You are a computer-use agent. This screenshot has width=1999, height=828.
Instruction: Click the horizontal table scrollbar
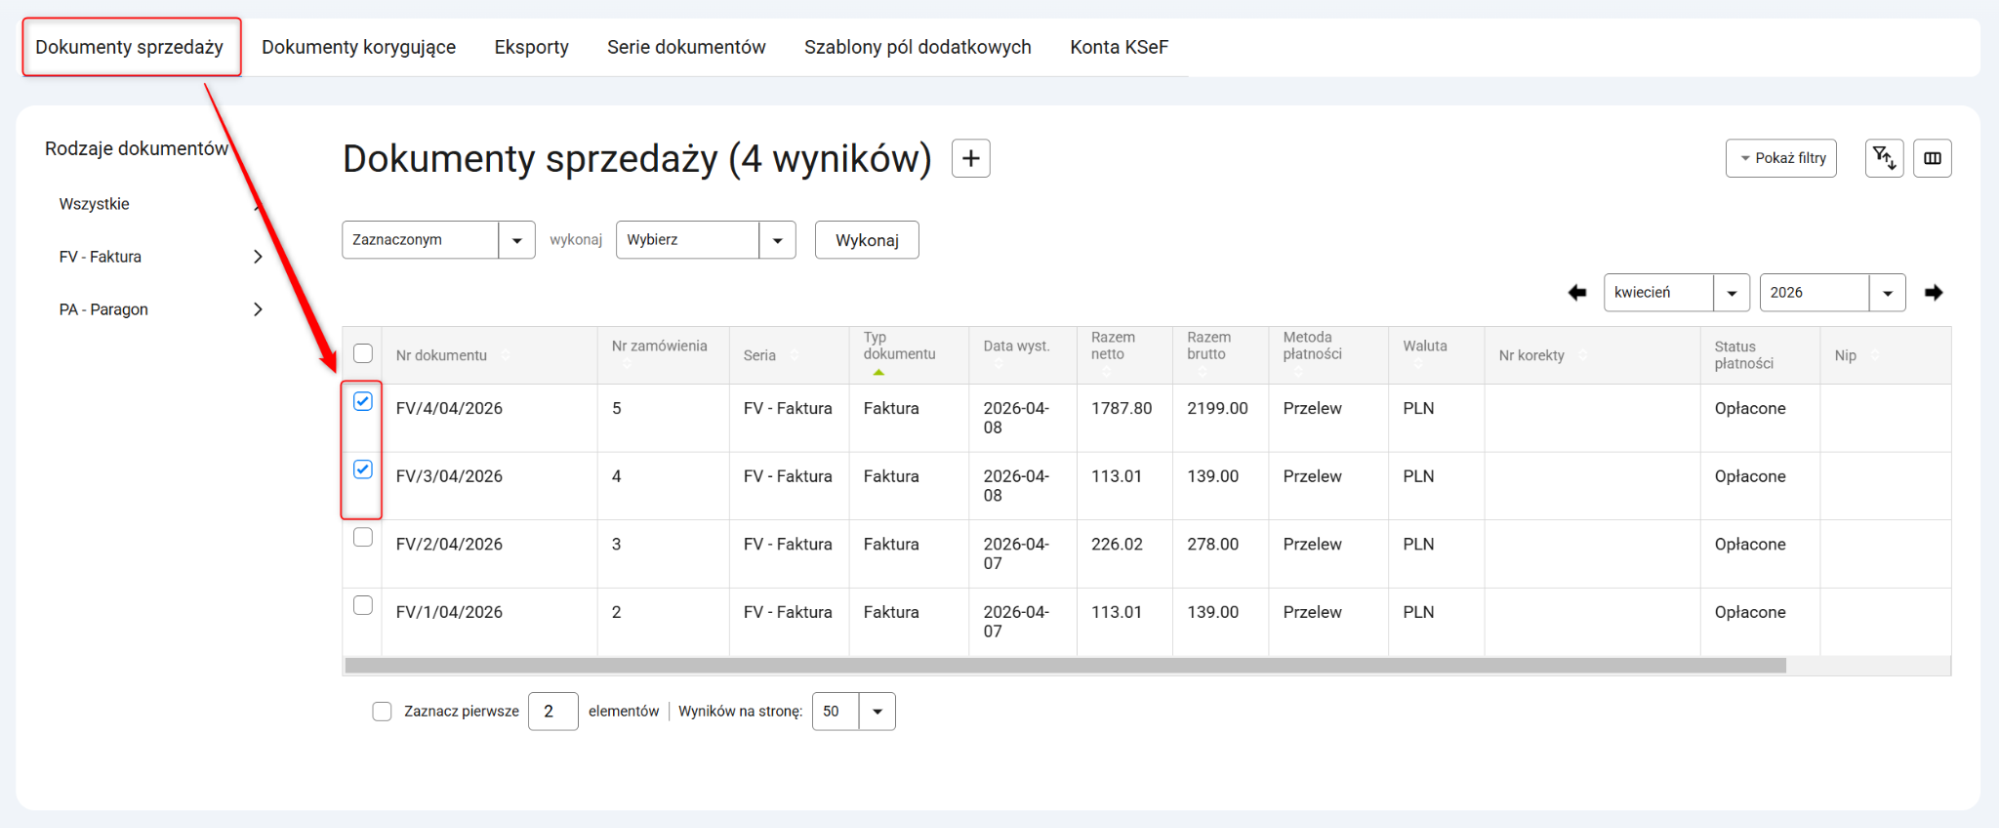click(1065, 666)
